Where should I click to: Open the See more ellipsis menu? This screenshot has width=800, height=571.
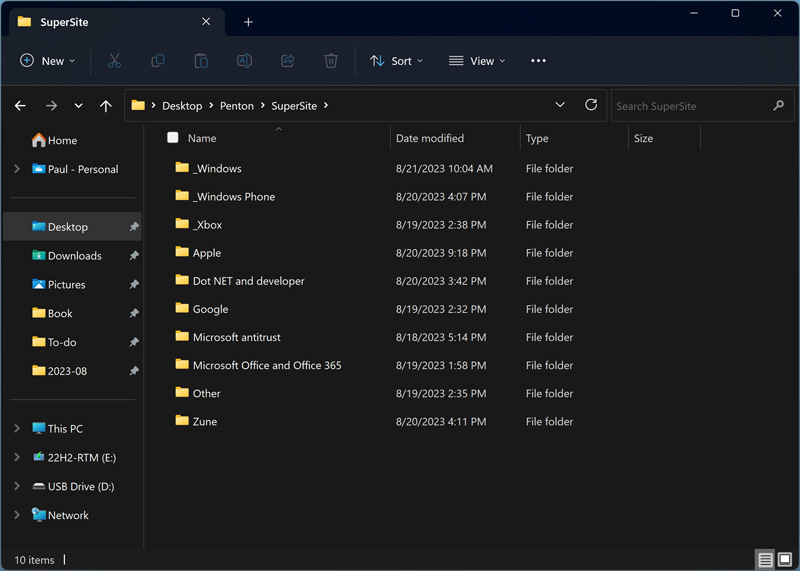[538, 61]
